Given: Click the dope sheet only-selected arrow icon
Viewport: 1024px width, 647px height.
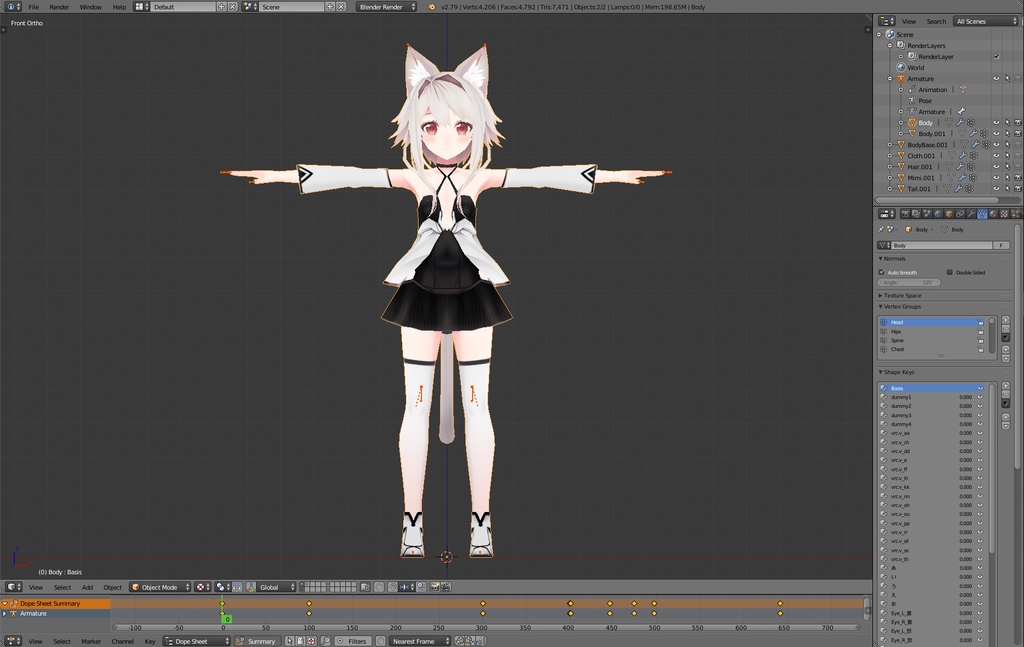Looking at the screenshot, I should [x=289, y=641].
